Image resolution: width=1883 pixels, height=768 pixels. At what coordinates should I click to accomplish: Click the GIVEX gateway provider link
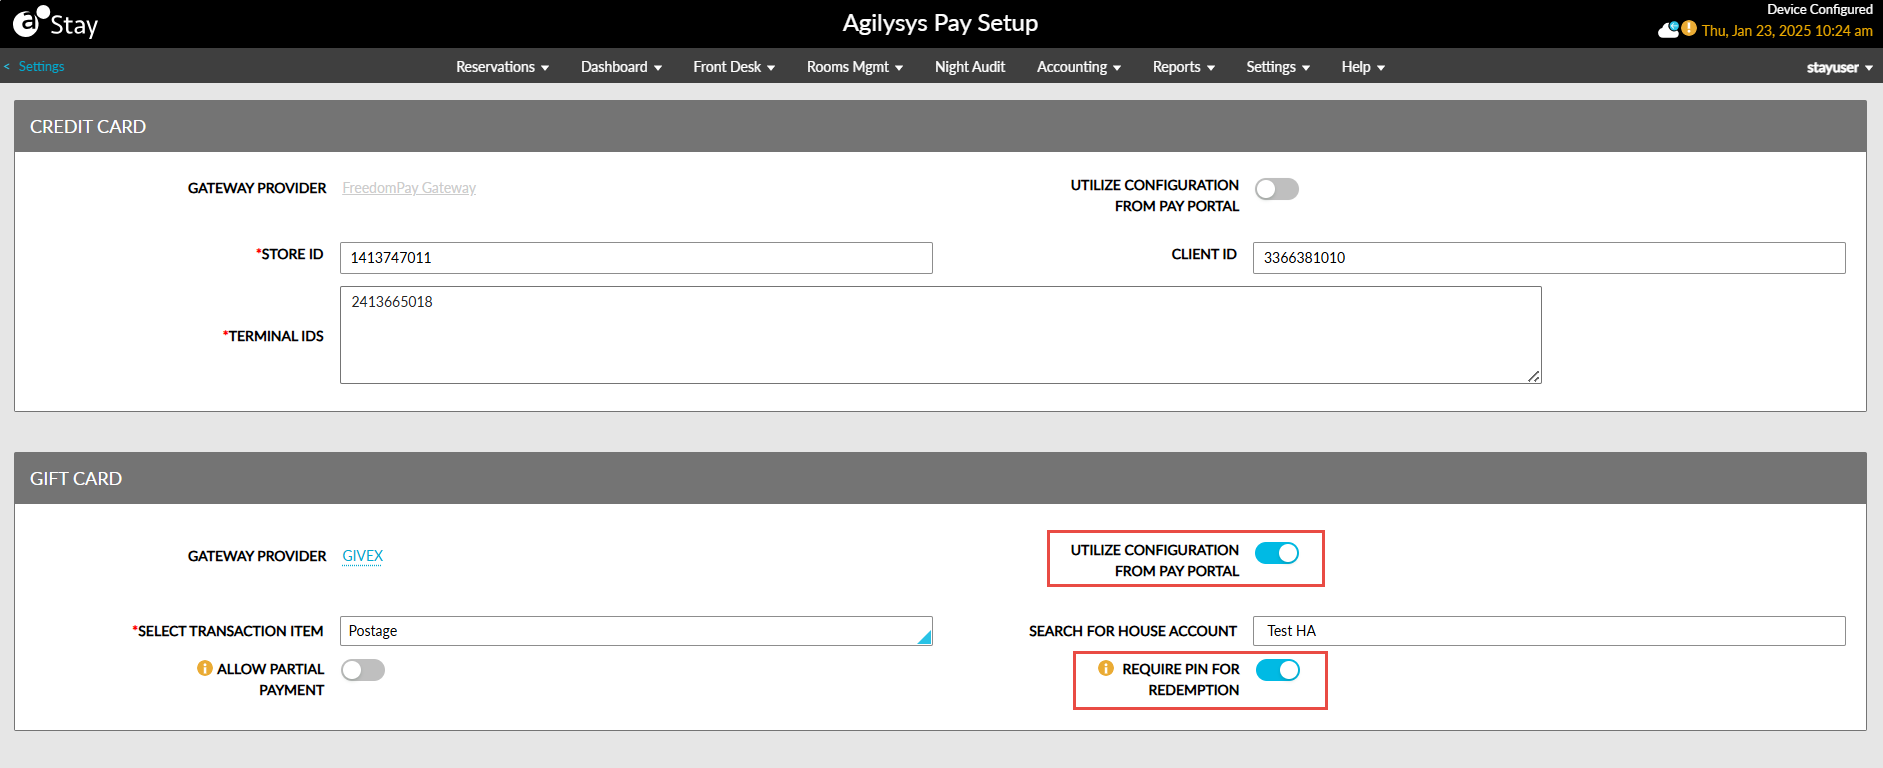363,556
